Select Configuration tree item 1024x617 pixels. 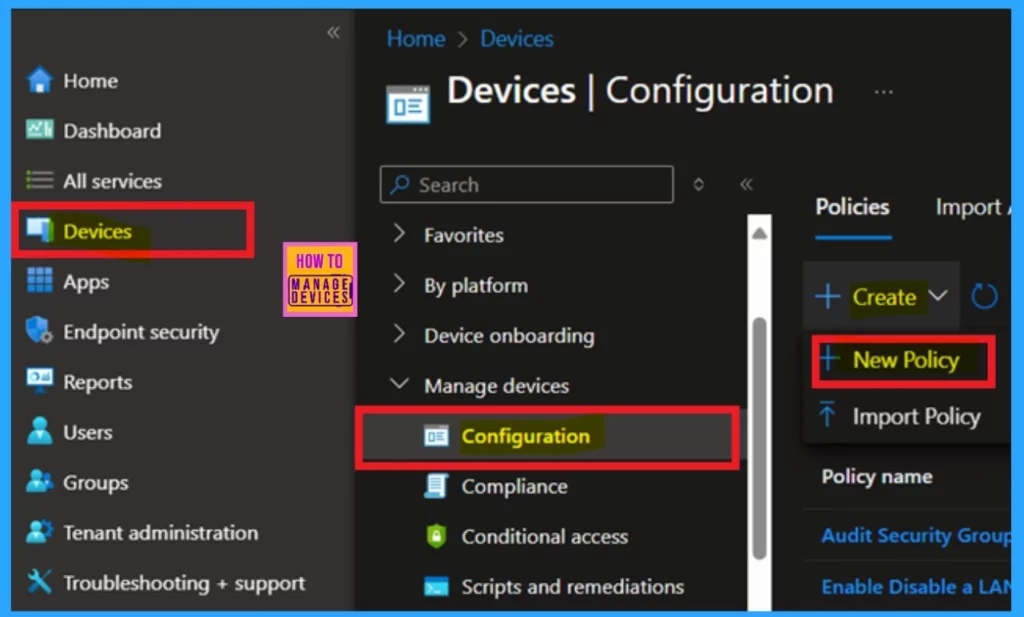pyautogui.click(x=526, y=435)
